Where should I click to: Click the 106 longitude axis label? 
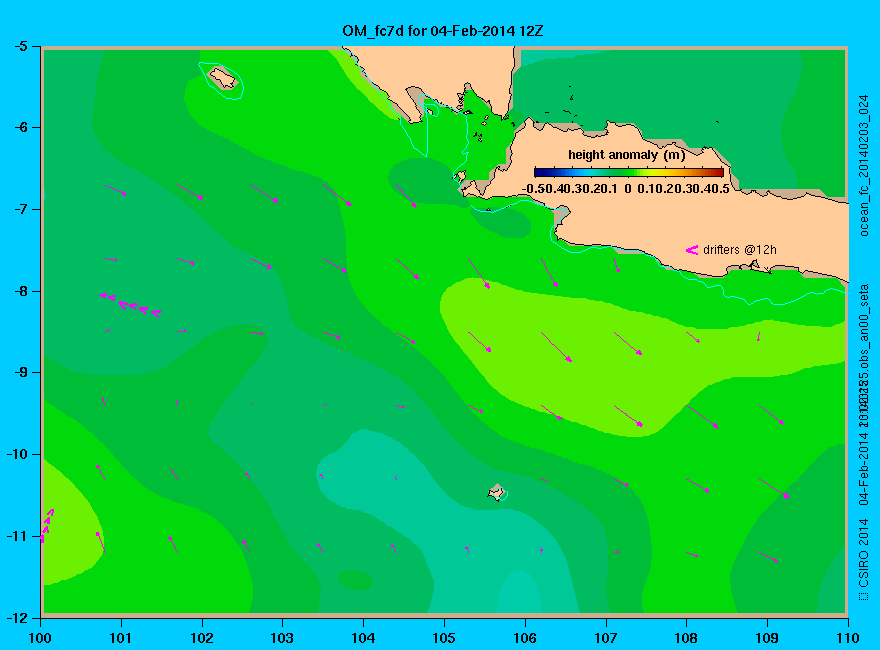(525, 638)
